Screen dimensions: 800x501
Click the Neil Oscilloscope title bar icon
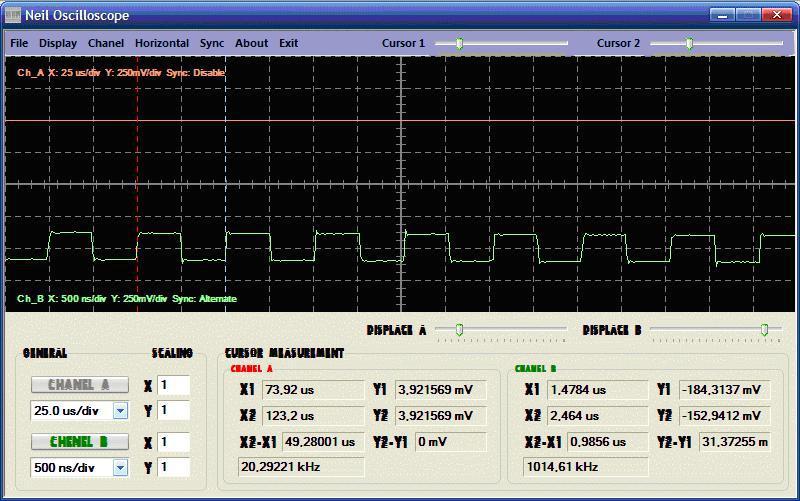[x=13, y=15]
